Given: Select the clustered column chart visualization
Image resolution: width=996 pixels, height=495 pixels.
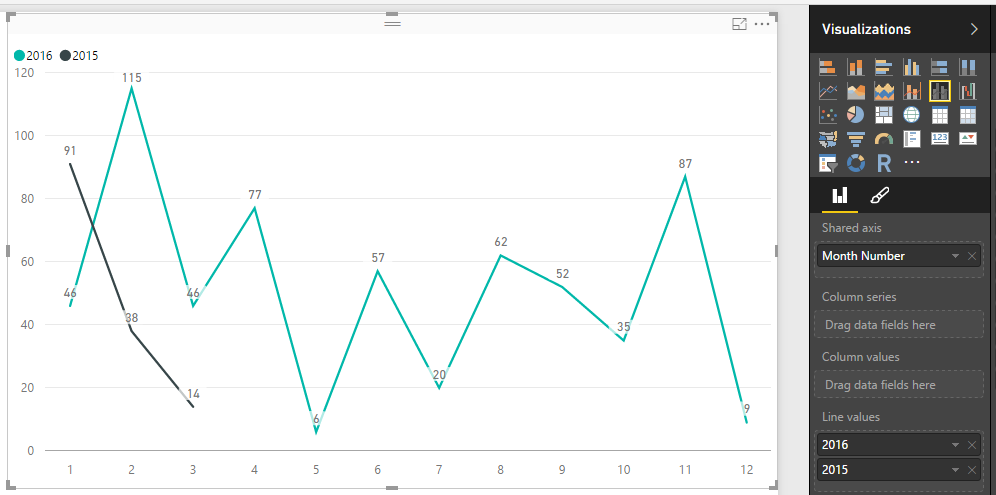Looking at the screenshot, I should pyautogui.click(x=912, y=67).
